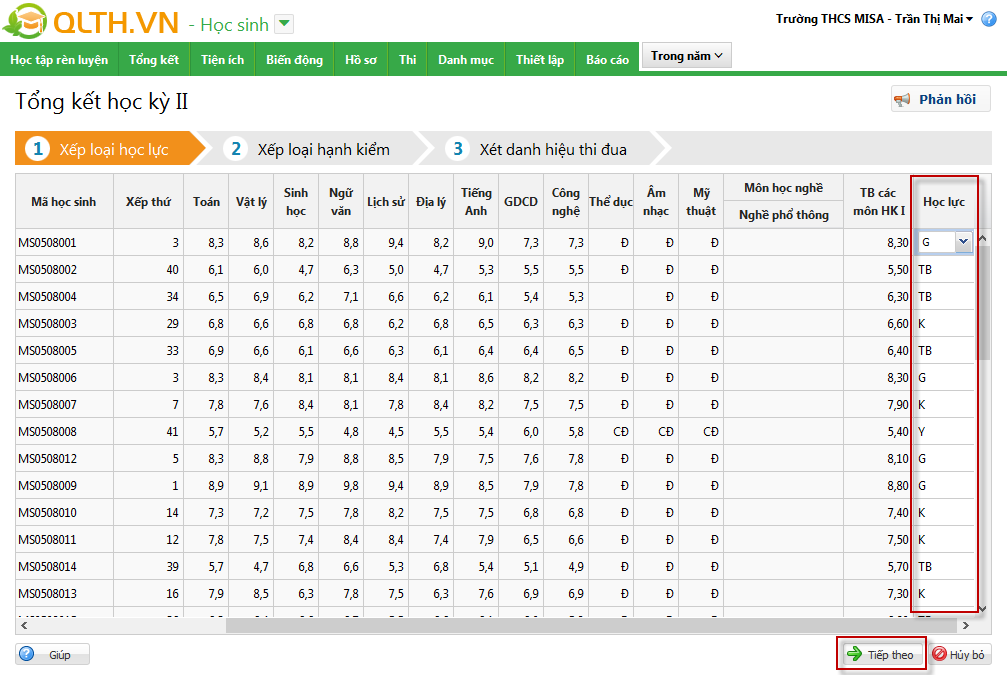1007x675 pixels.
Task: Expand the Học sinh module dropdown arrow
Action: [284, 24]
